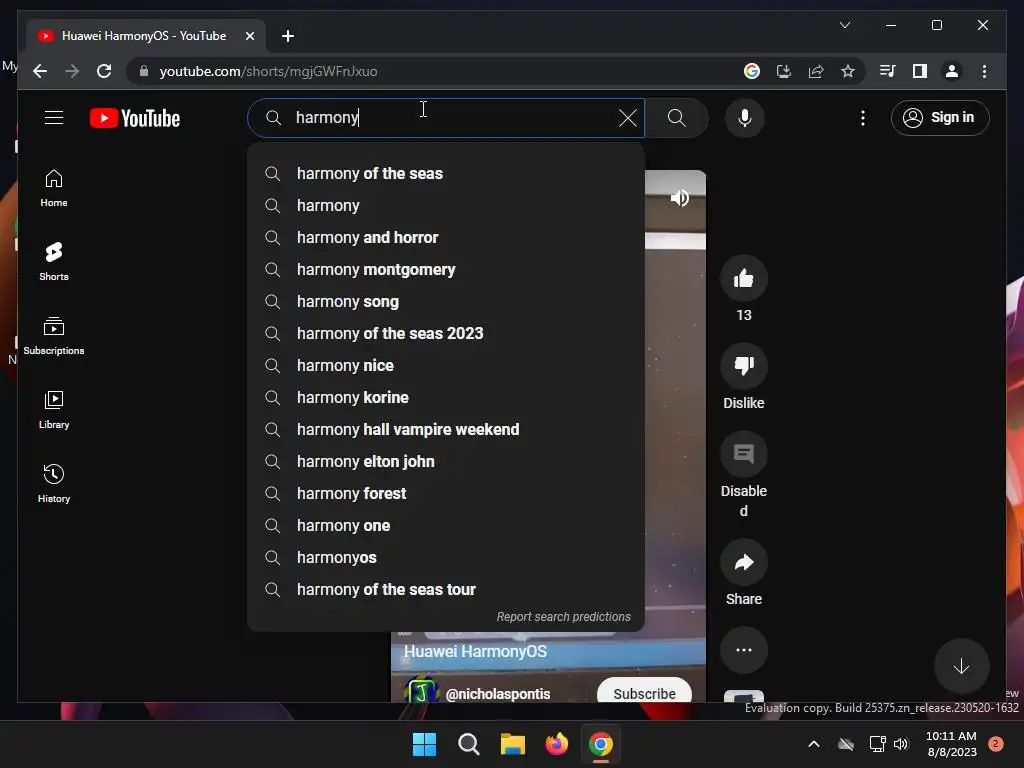Dislike the short with thumbs down
Screen dimensions: 1024x768
744,366
